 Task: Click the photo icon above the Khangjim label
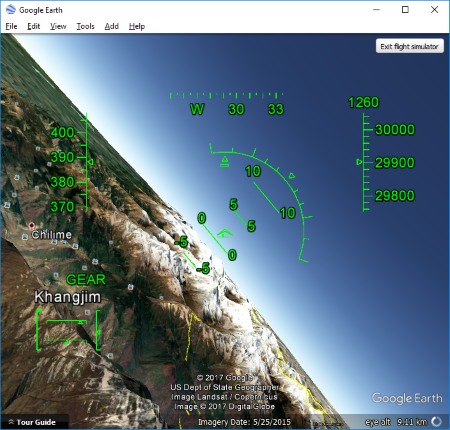(x=84, y=268)
